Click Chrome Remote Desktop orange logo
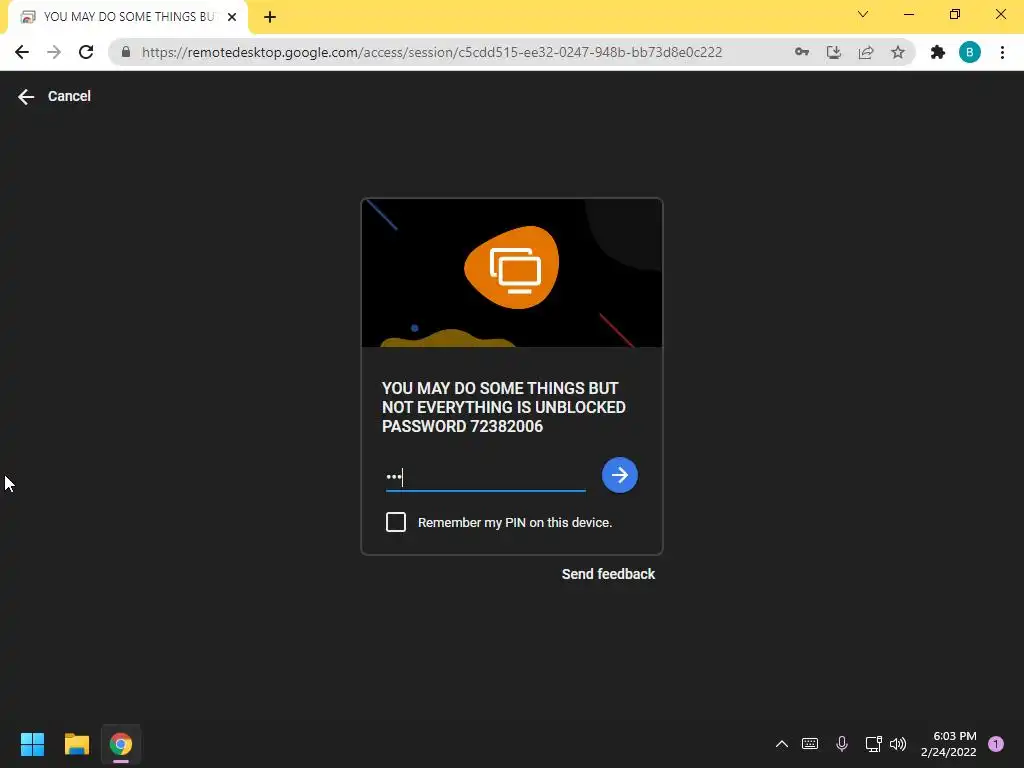Screen dimensions: 1024x768 pyautogui.click(x=512, y=267)
